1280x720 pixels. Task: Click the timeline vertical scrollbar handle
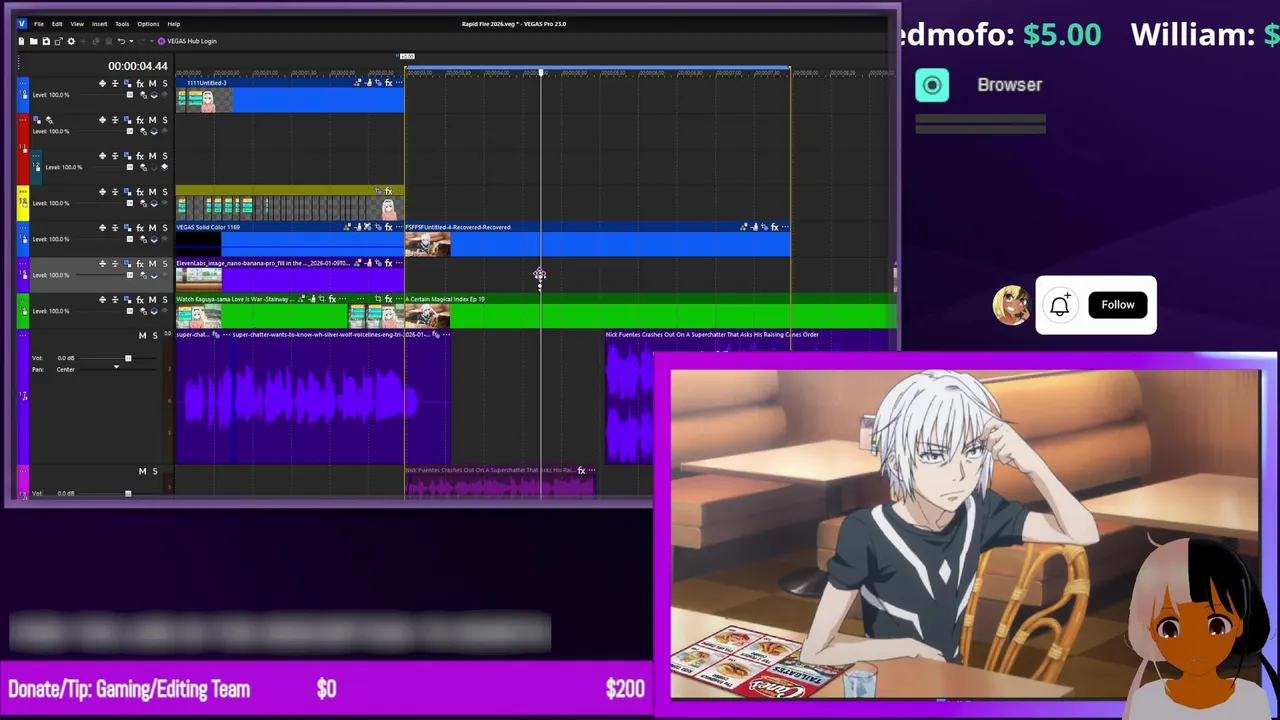click(895, 276)
